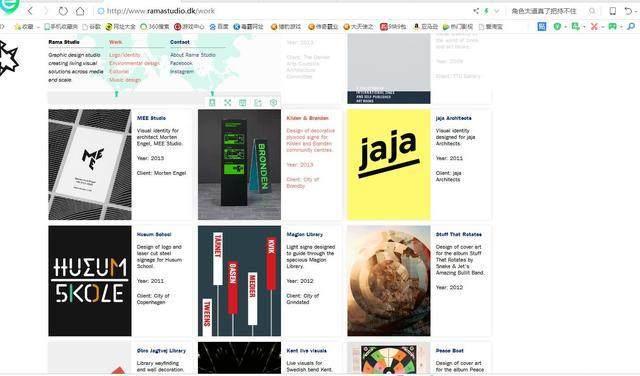The height and width of the screenshot is (376, 640).
Task: Click the blue magnifier icon in bookmarks bar
Action: tap(631, 27)
